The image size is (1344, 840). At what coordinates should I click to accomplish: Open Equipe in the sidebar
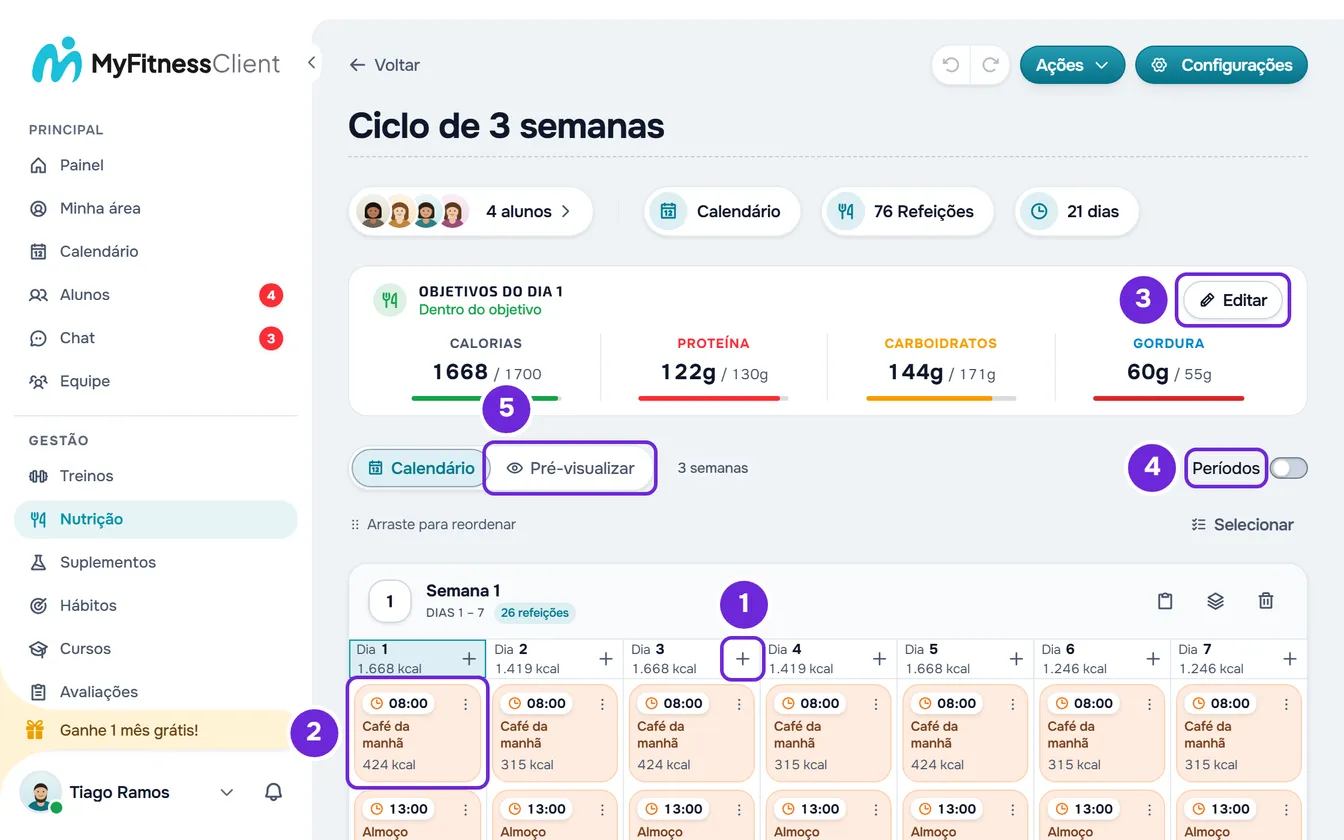tap(156, 381)
